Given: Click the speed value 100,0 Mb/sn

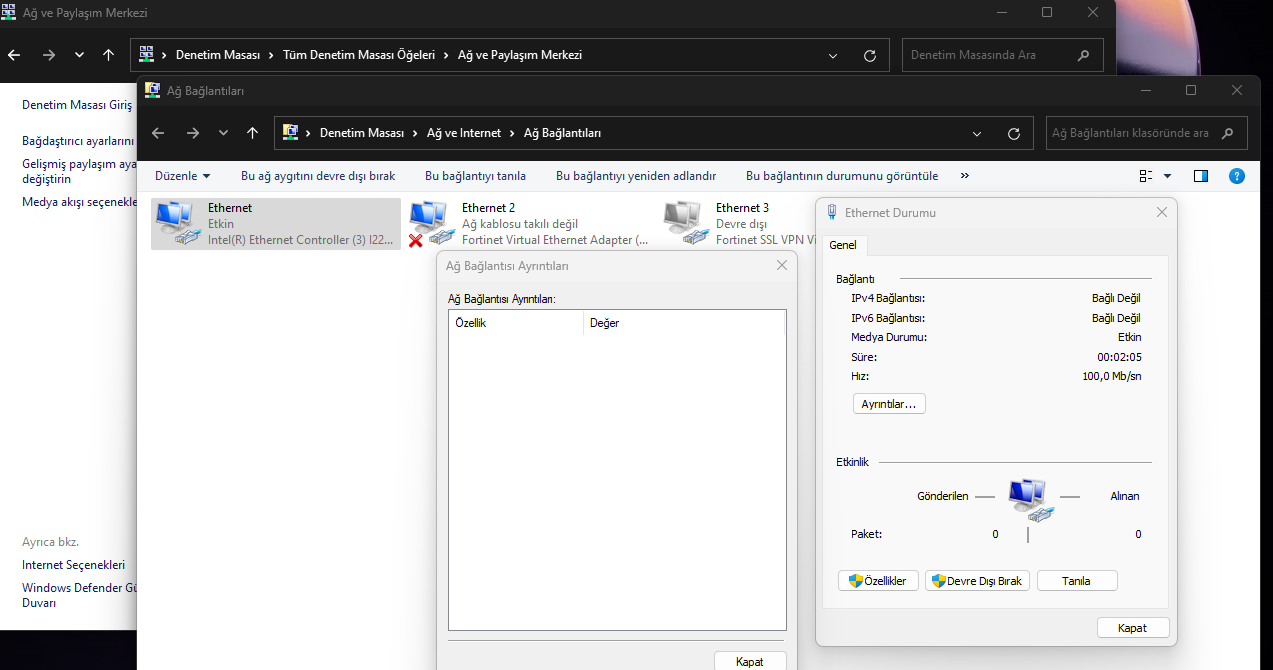Looking at the screenshot, I should pos(1112,377).
